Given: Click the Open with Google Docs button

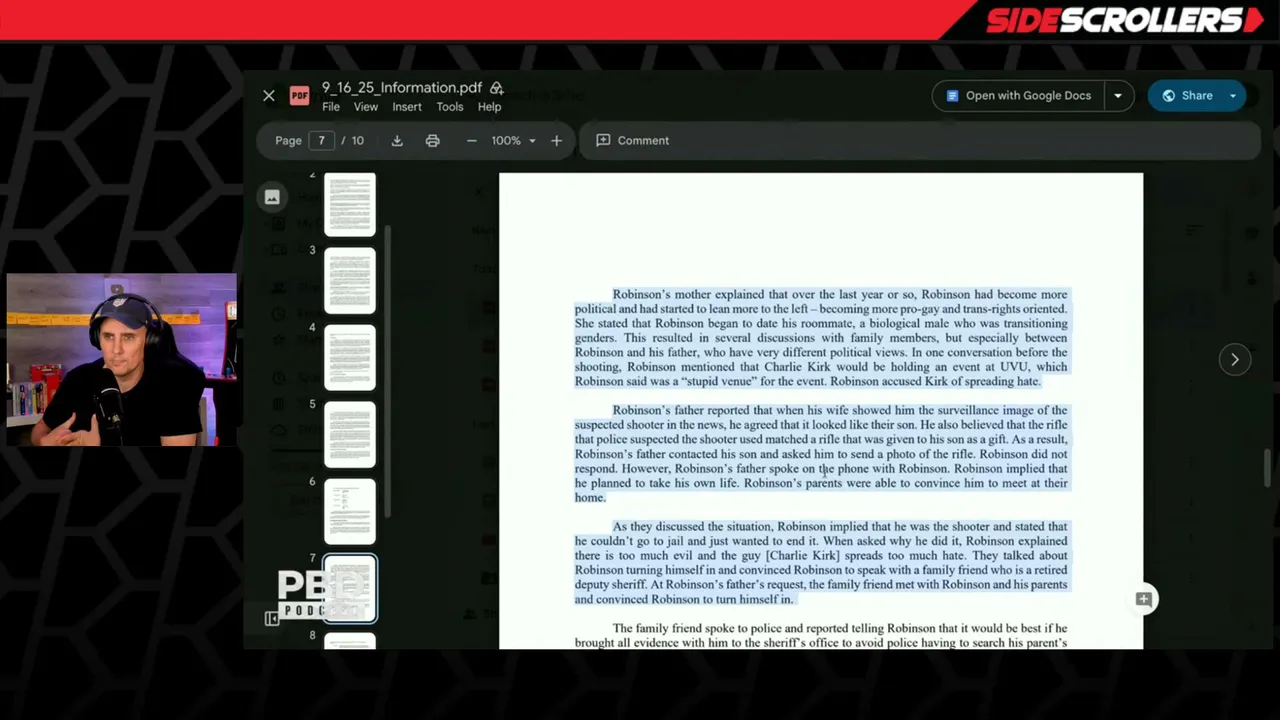Looking at the screenshot, I should click(x=1018, y=96).
